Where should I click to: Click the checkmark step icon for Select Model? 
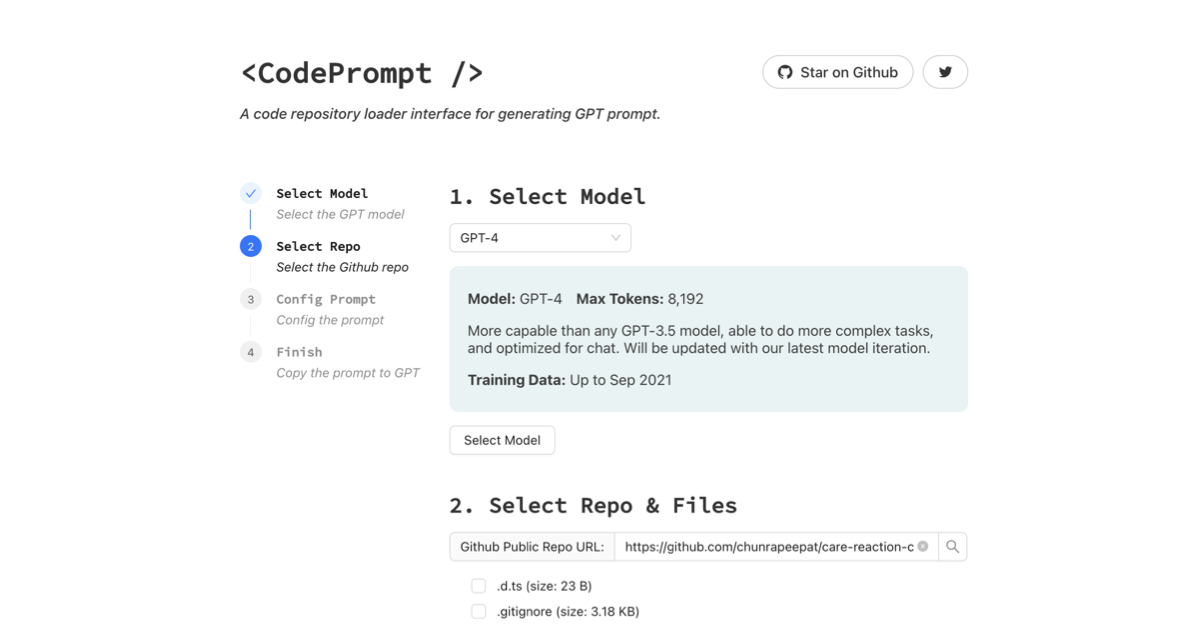click(251, 194)
